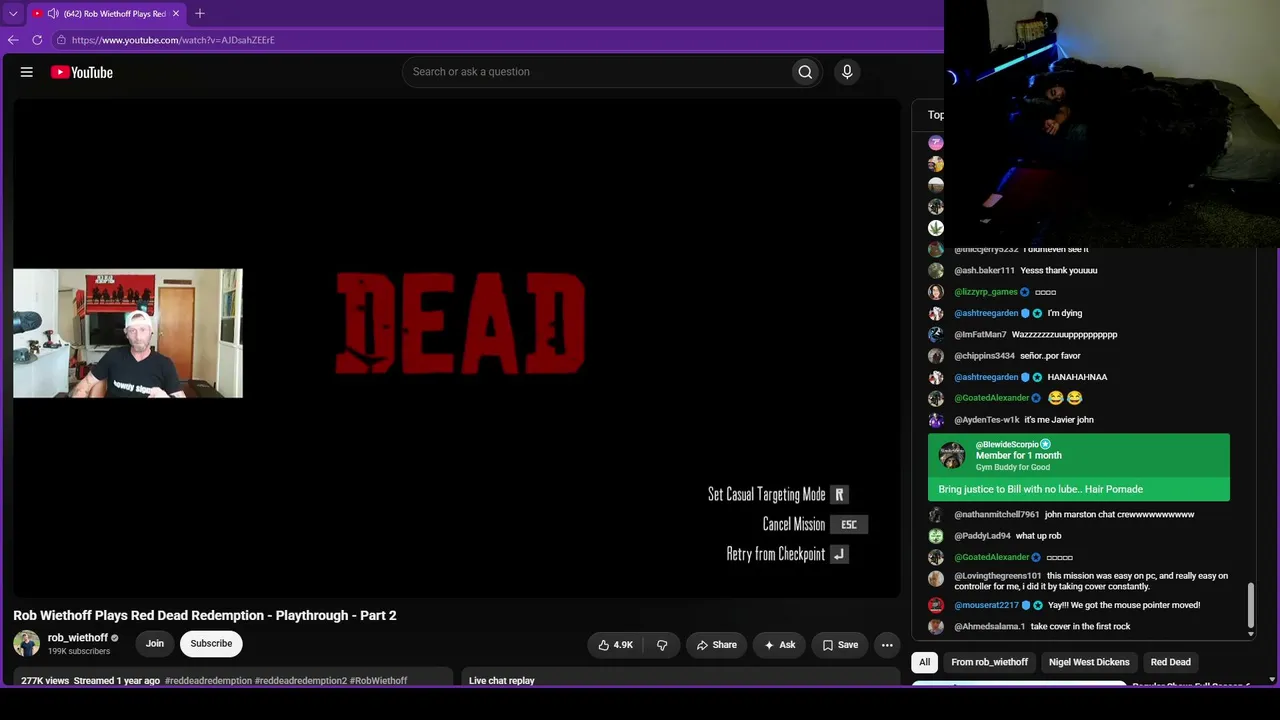Viewport: 1280px width, 720px height.
Task: Share the video
Action: click(x=717, y=645)
